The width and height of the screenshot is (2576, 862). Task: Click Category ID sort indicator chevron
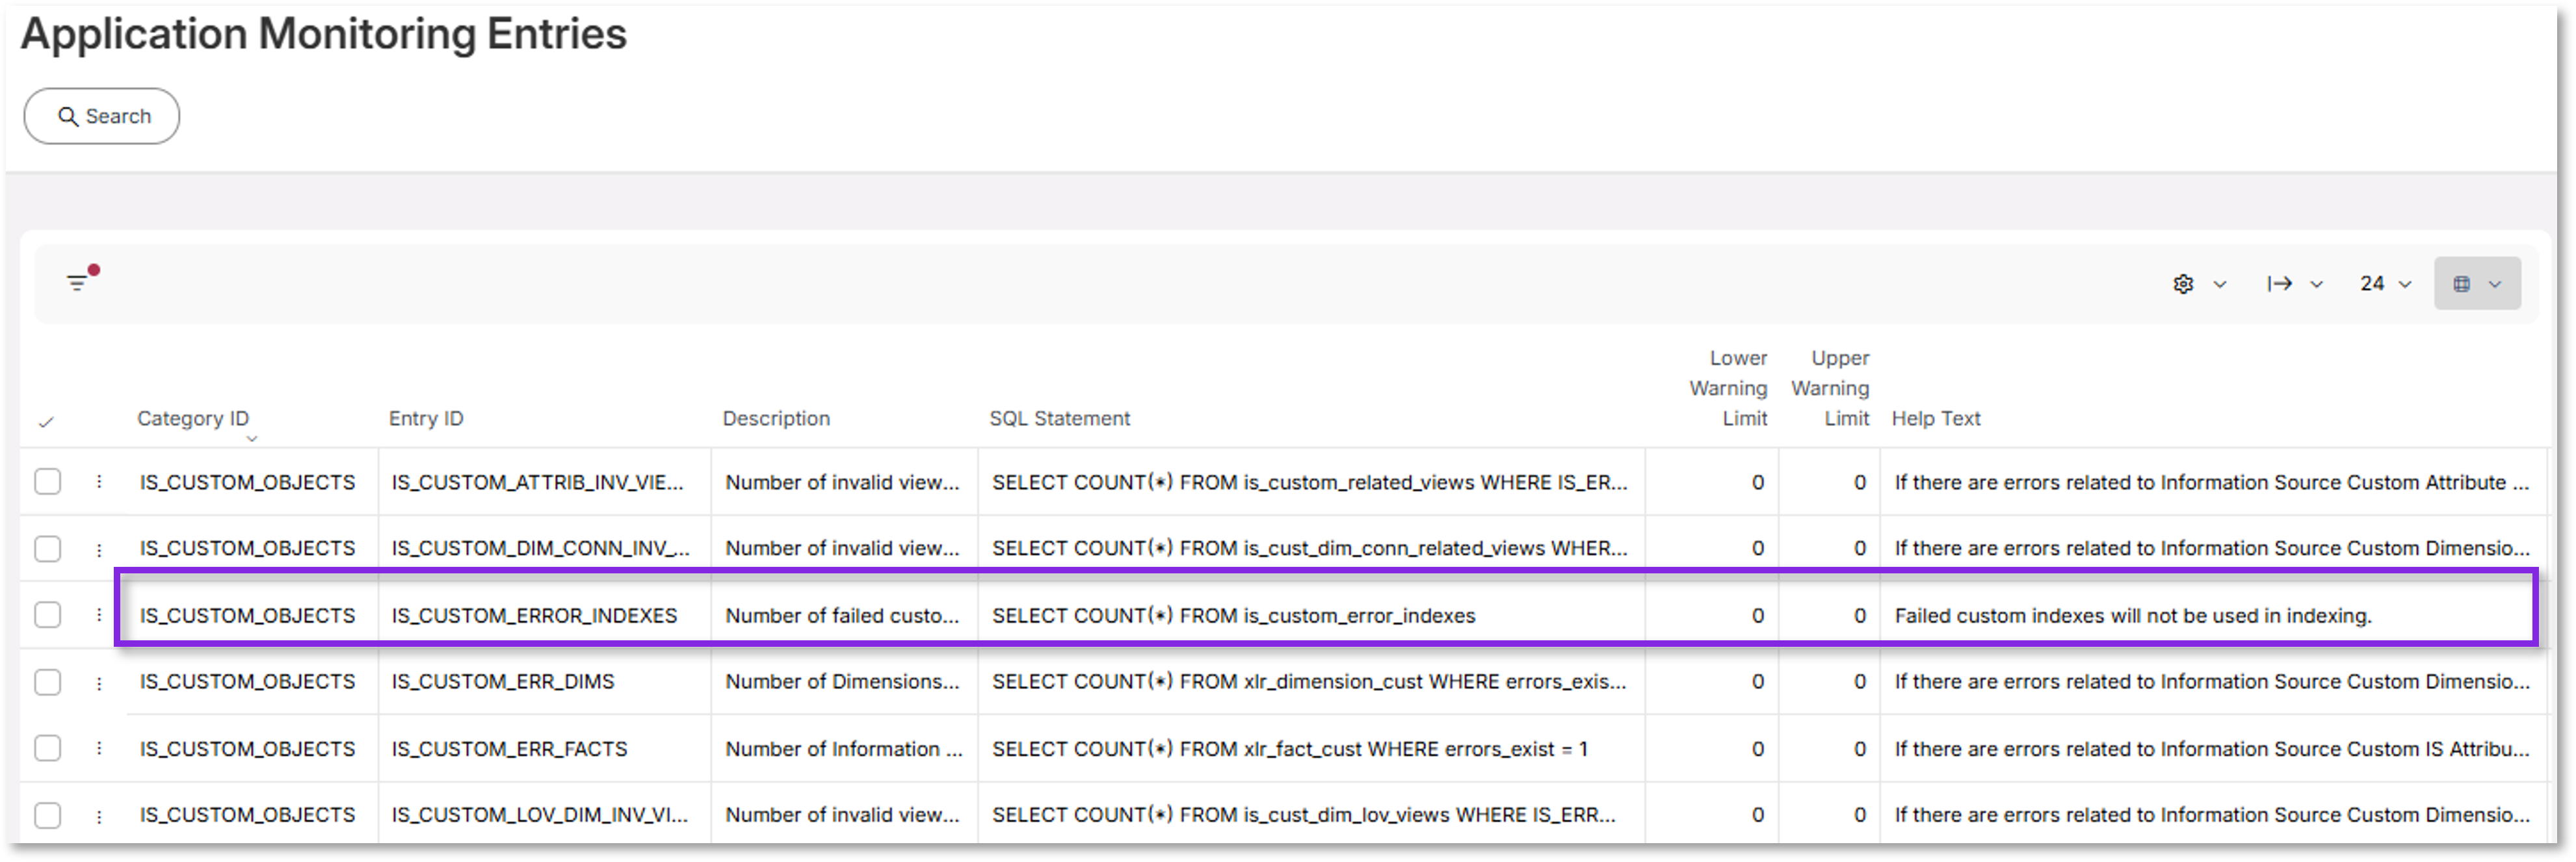point(252,438)
